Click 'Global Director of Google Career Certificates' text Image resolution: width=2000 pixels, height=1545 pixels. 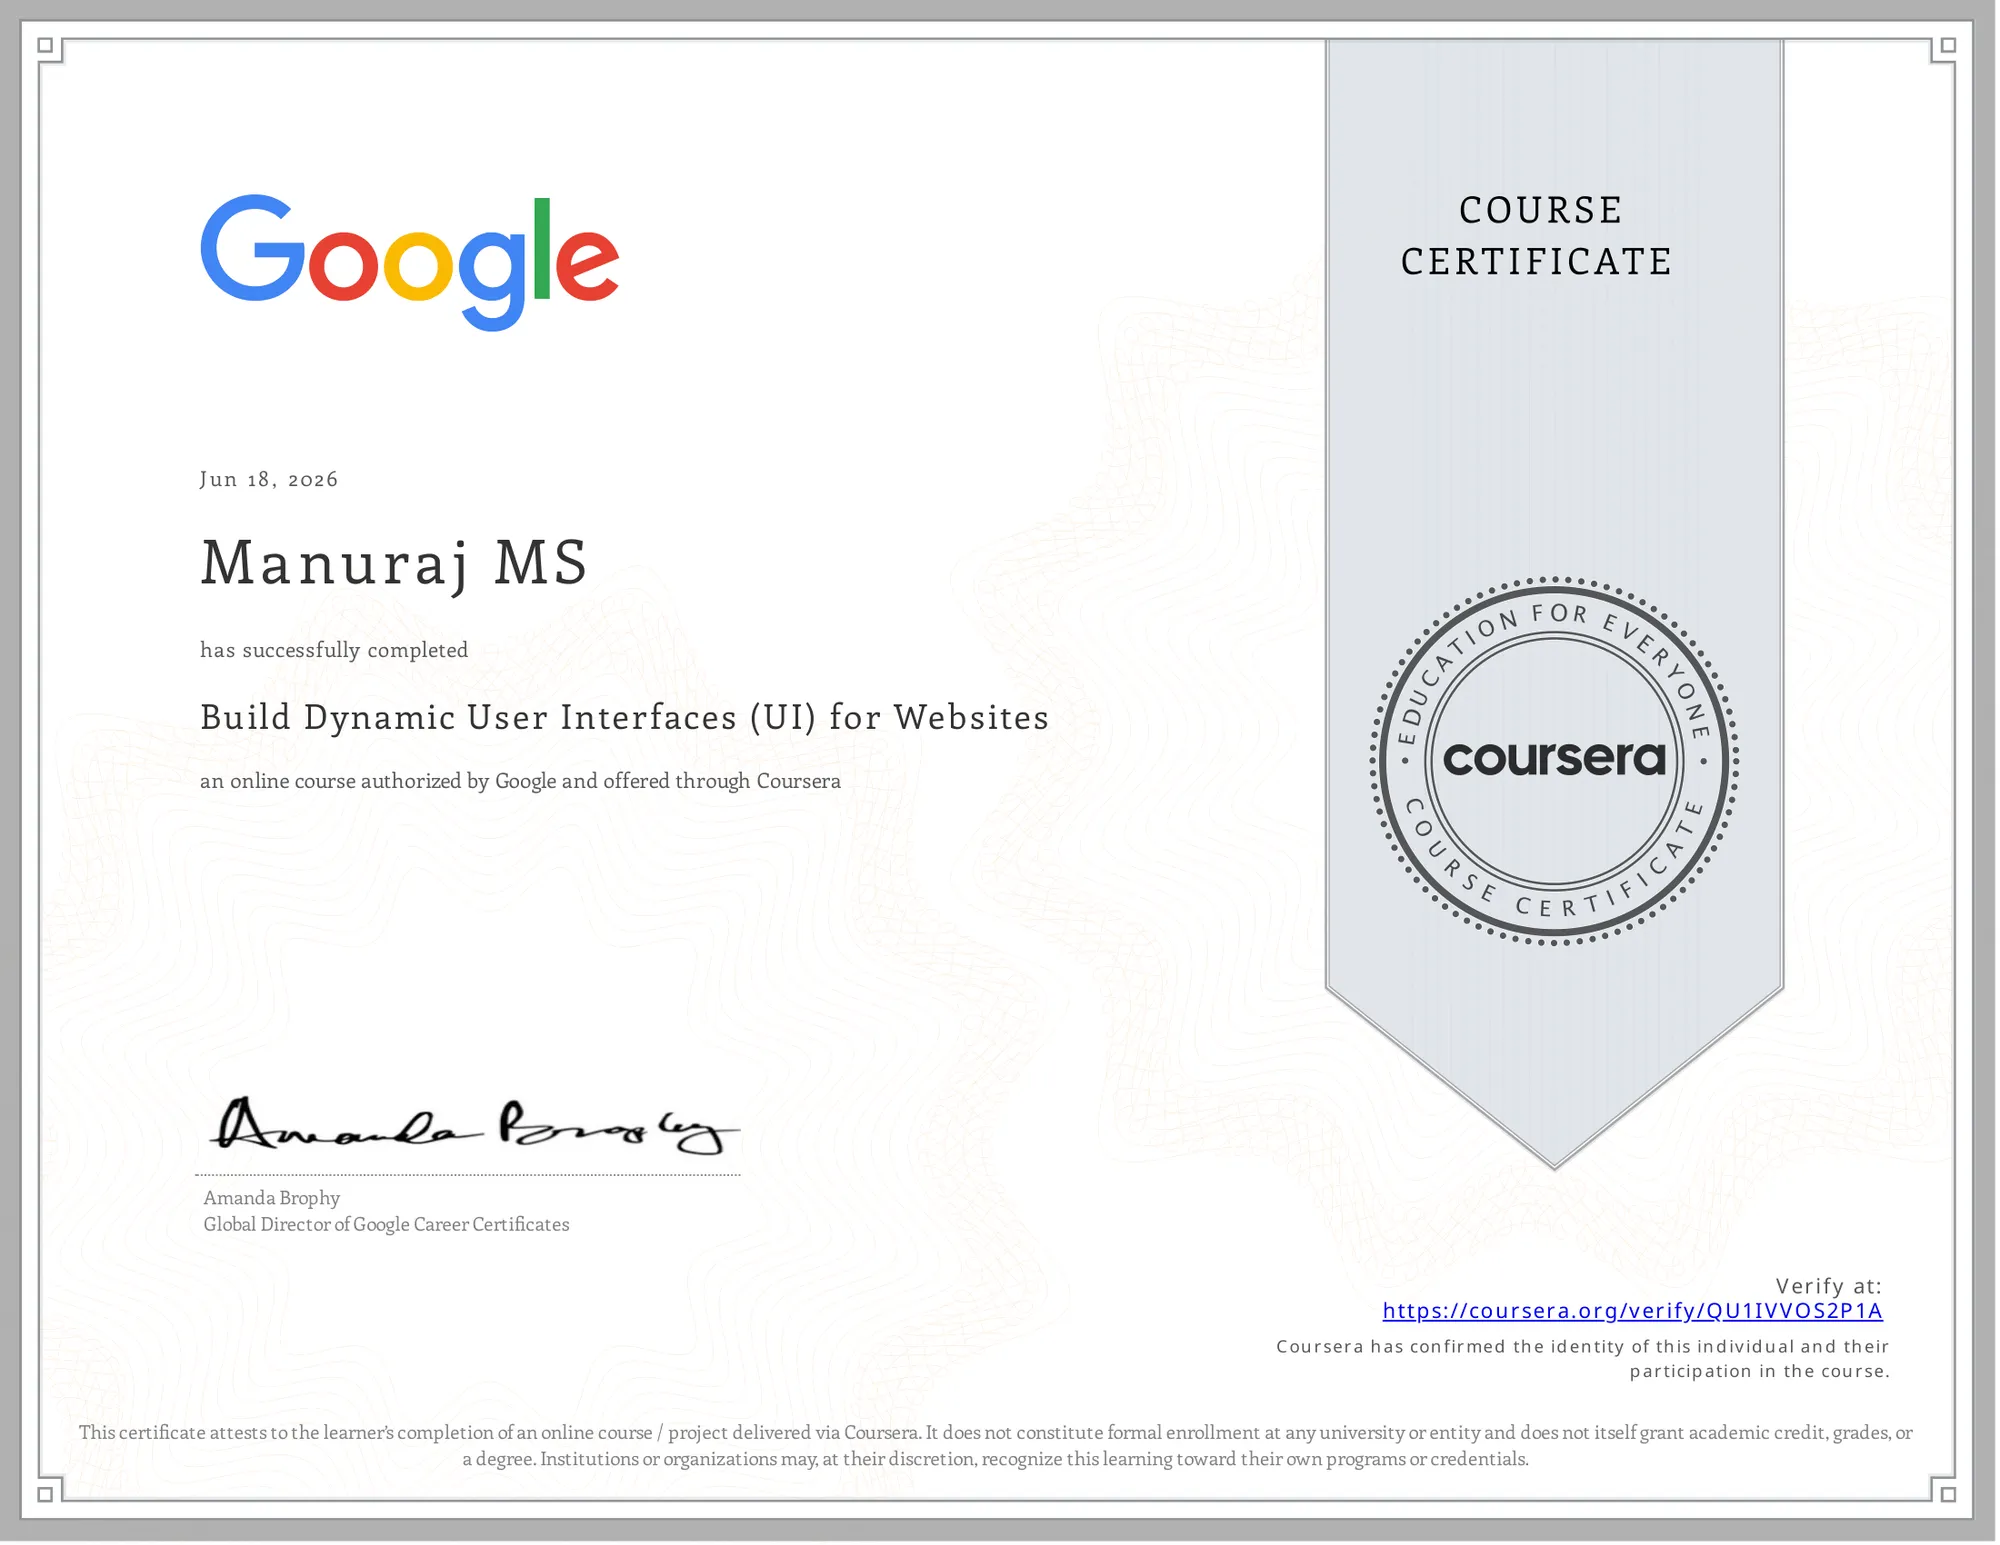pos(386,1225)
